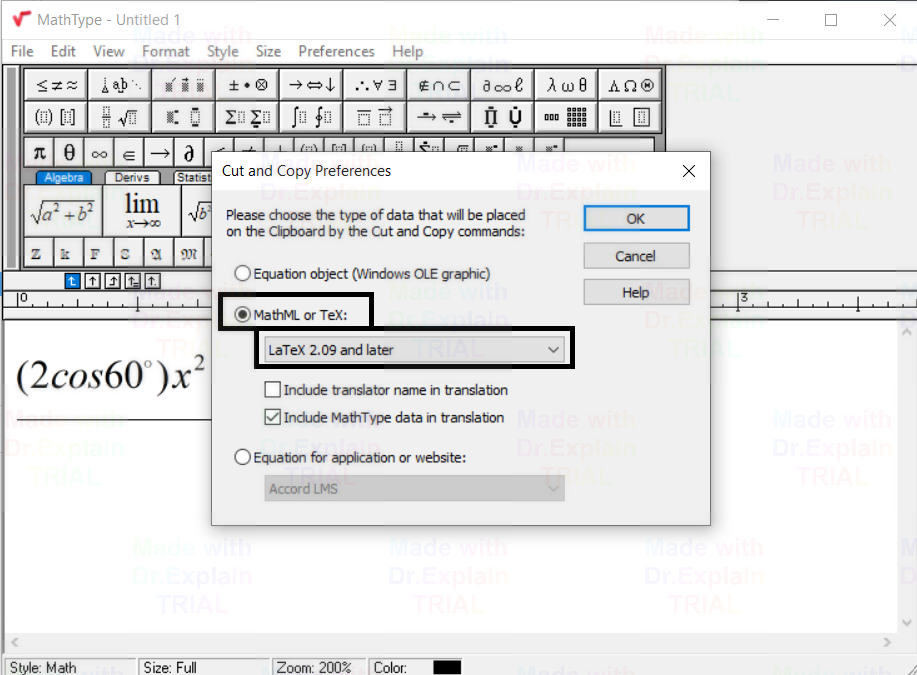Viewport: 917px width, 675px height.
Task: Open the File menu
Action: point(22,51)
